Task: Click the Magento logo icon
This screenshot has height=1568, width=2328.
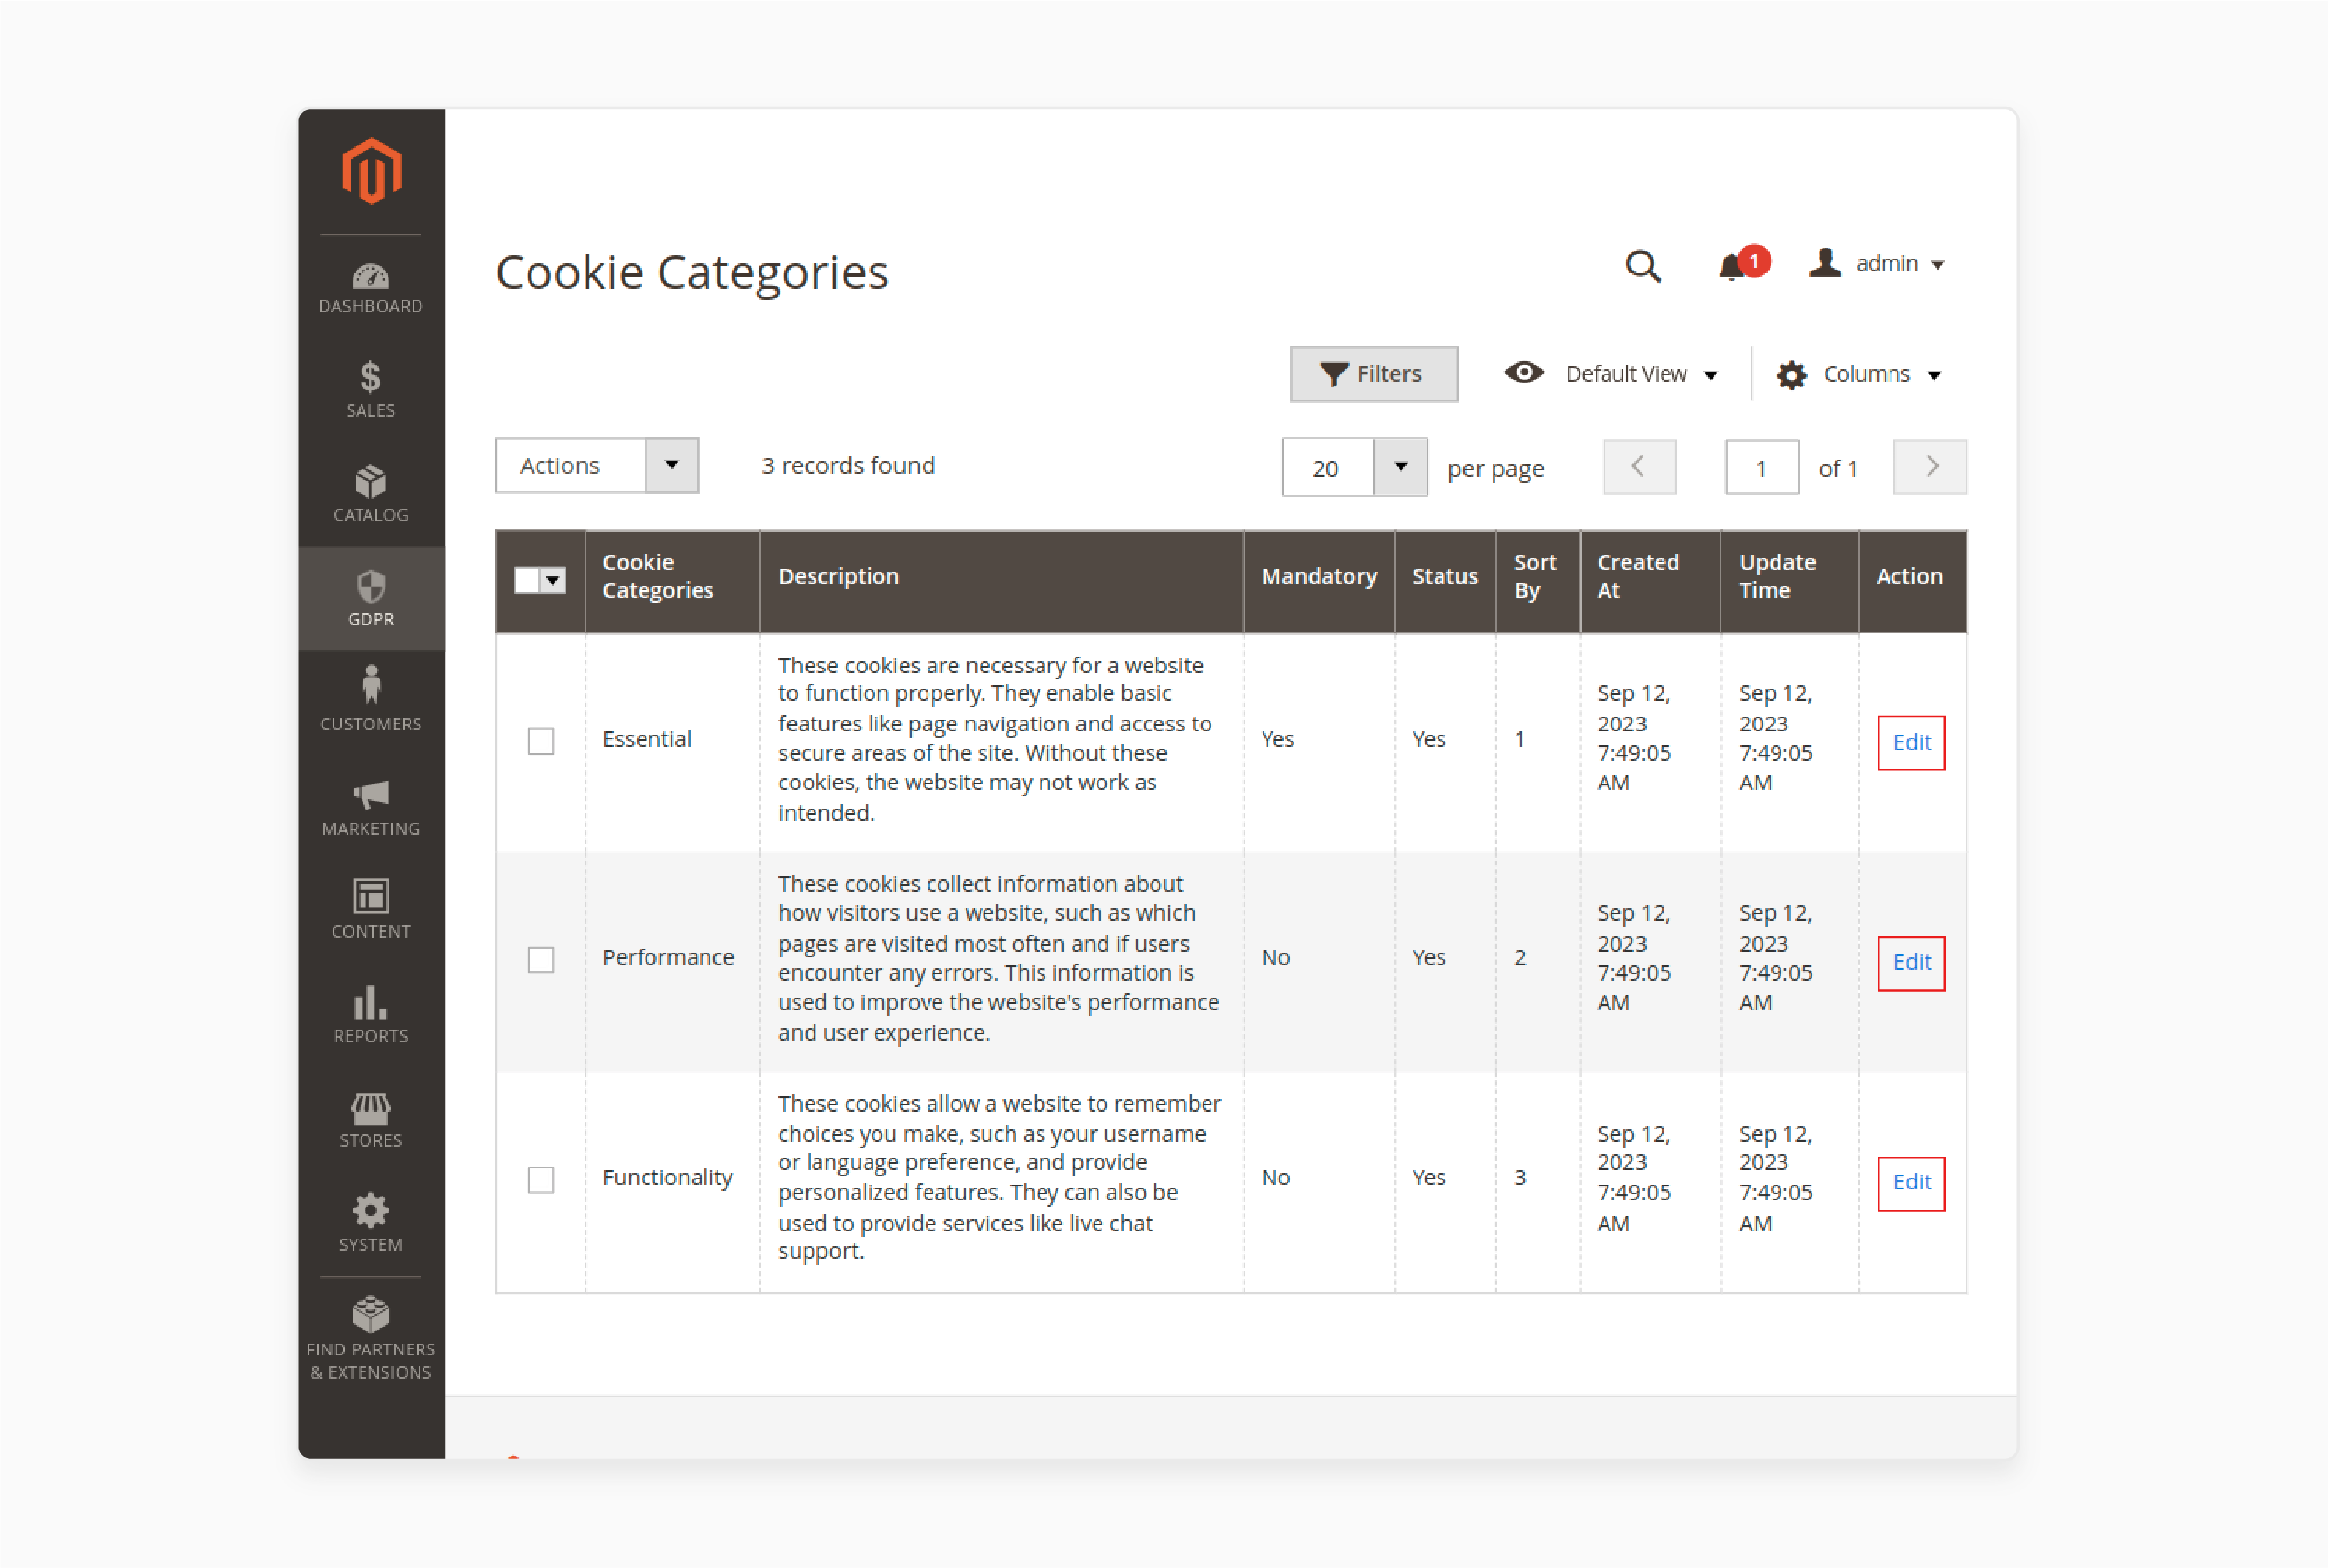Action: point(371,171)
